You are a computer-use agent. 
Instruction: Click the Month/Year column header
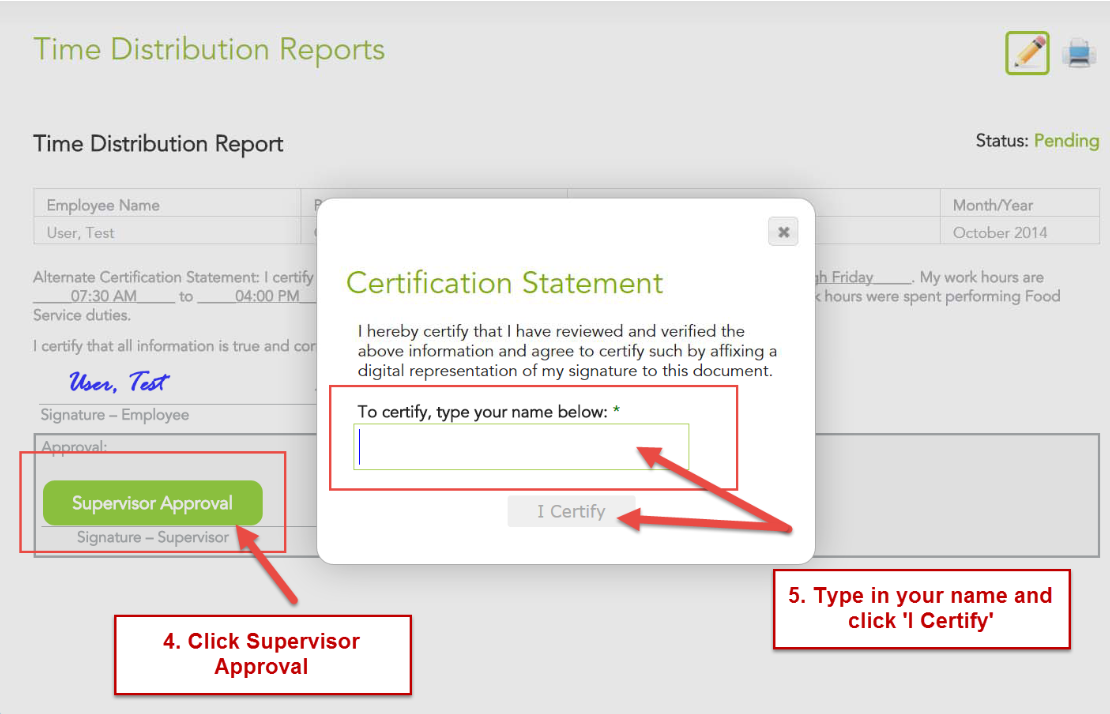[x=993, y=205]
